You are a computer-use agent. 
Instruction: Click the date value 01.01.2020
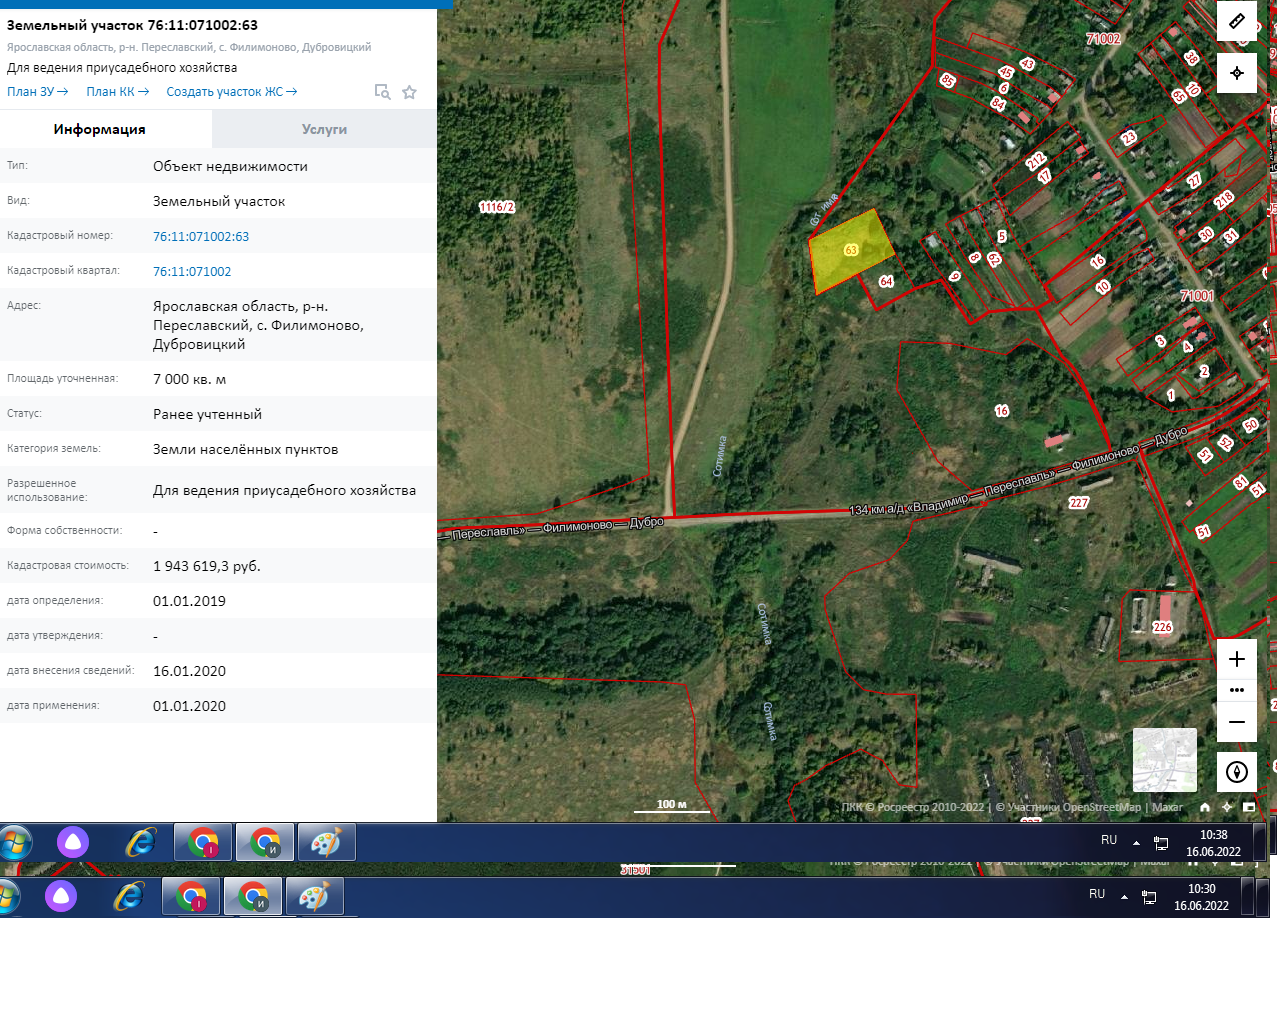(x=189, y=706)
